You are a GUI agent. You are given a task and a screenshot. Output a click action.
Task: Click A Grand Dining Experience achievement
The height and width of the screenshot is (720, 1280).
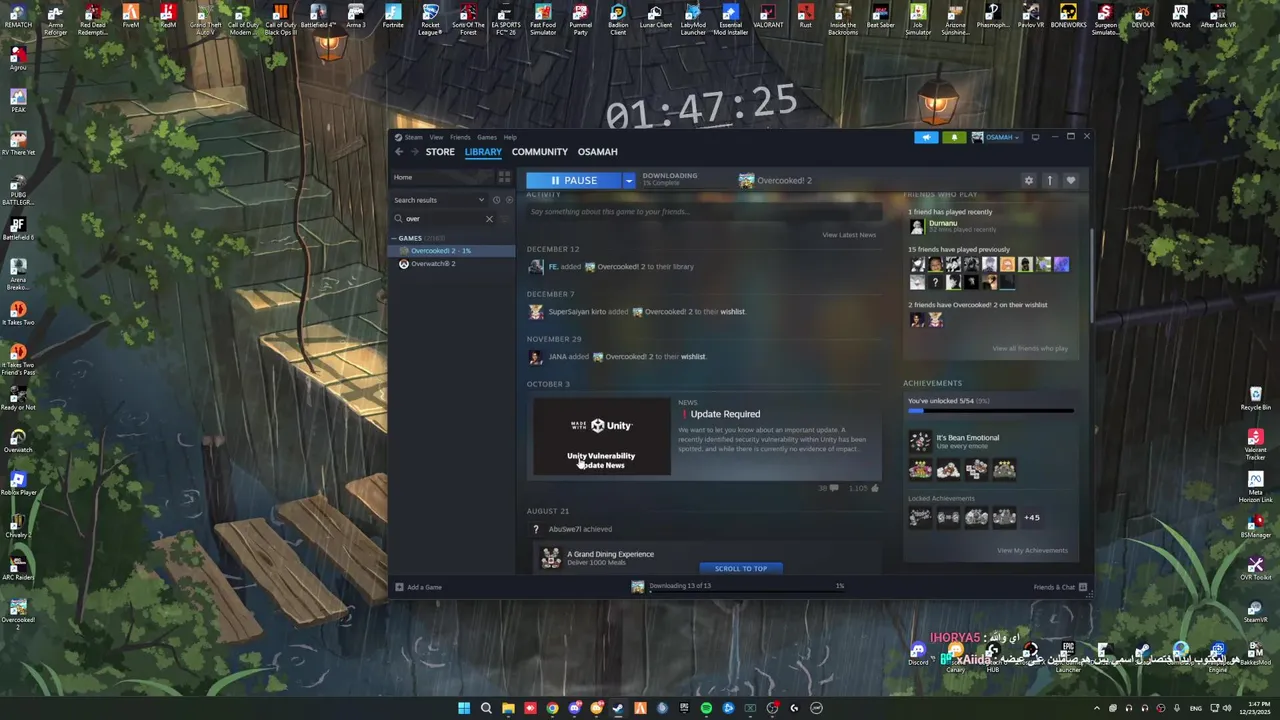tap(610, 554)
